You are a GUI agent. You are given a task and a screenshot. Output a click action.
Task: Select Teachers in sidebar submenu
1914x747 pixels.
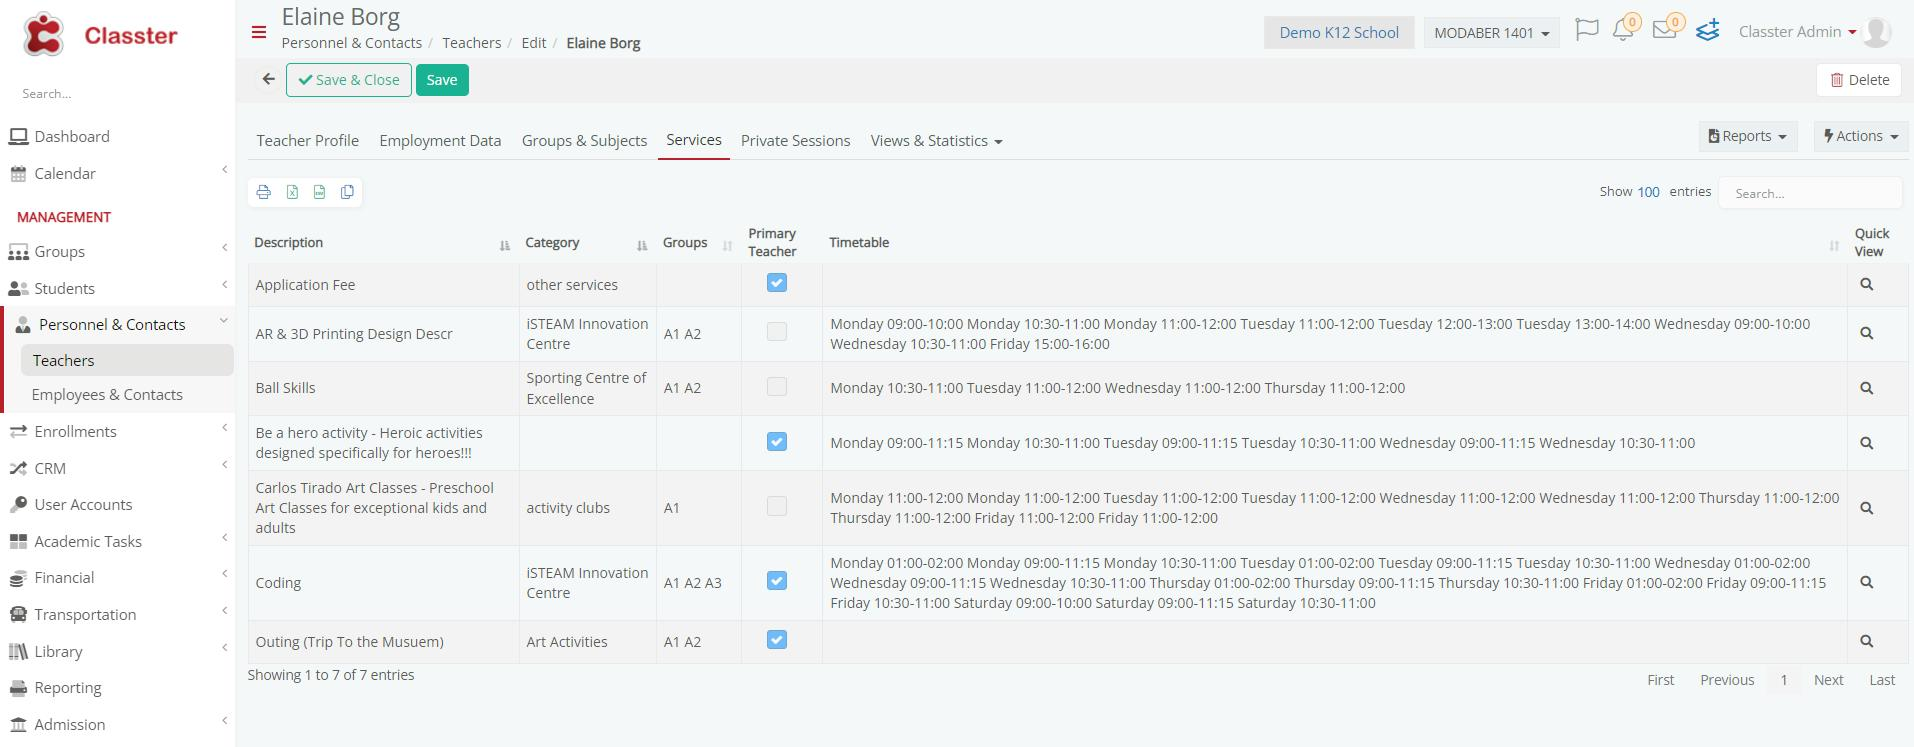coord(127,360)
